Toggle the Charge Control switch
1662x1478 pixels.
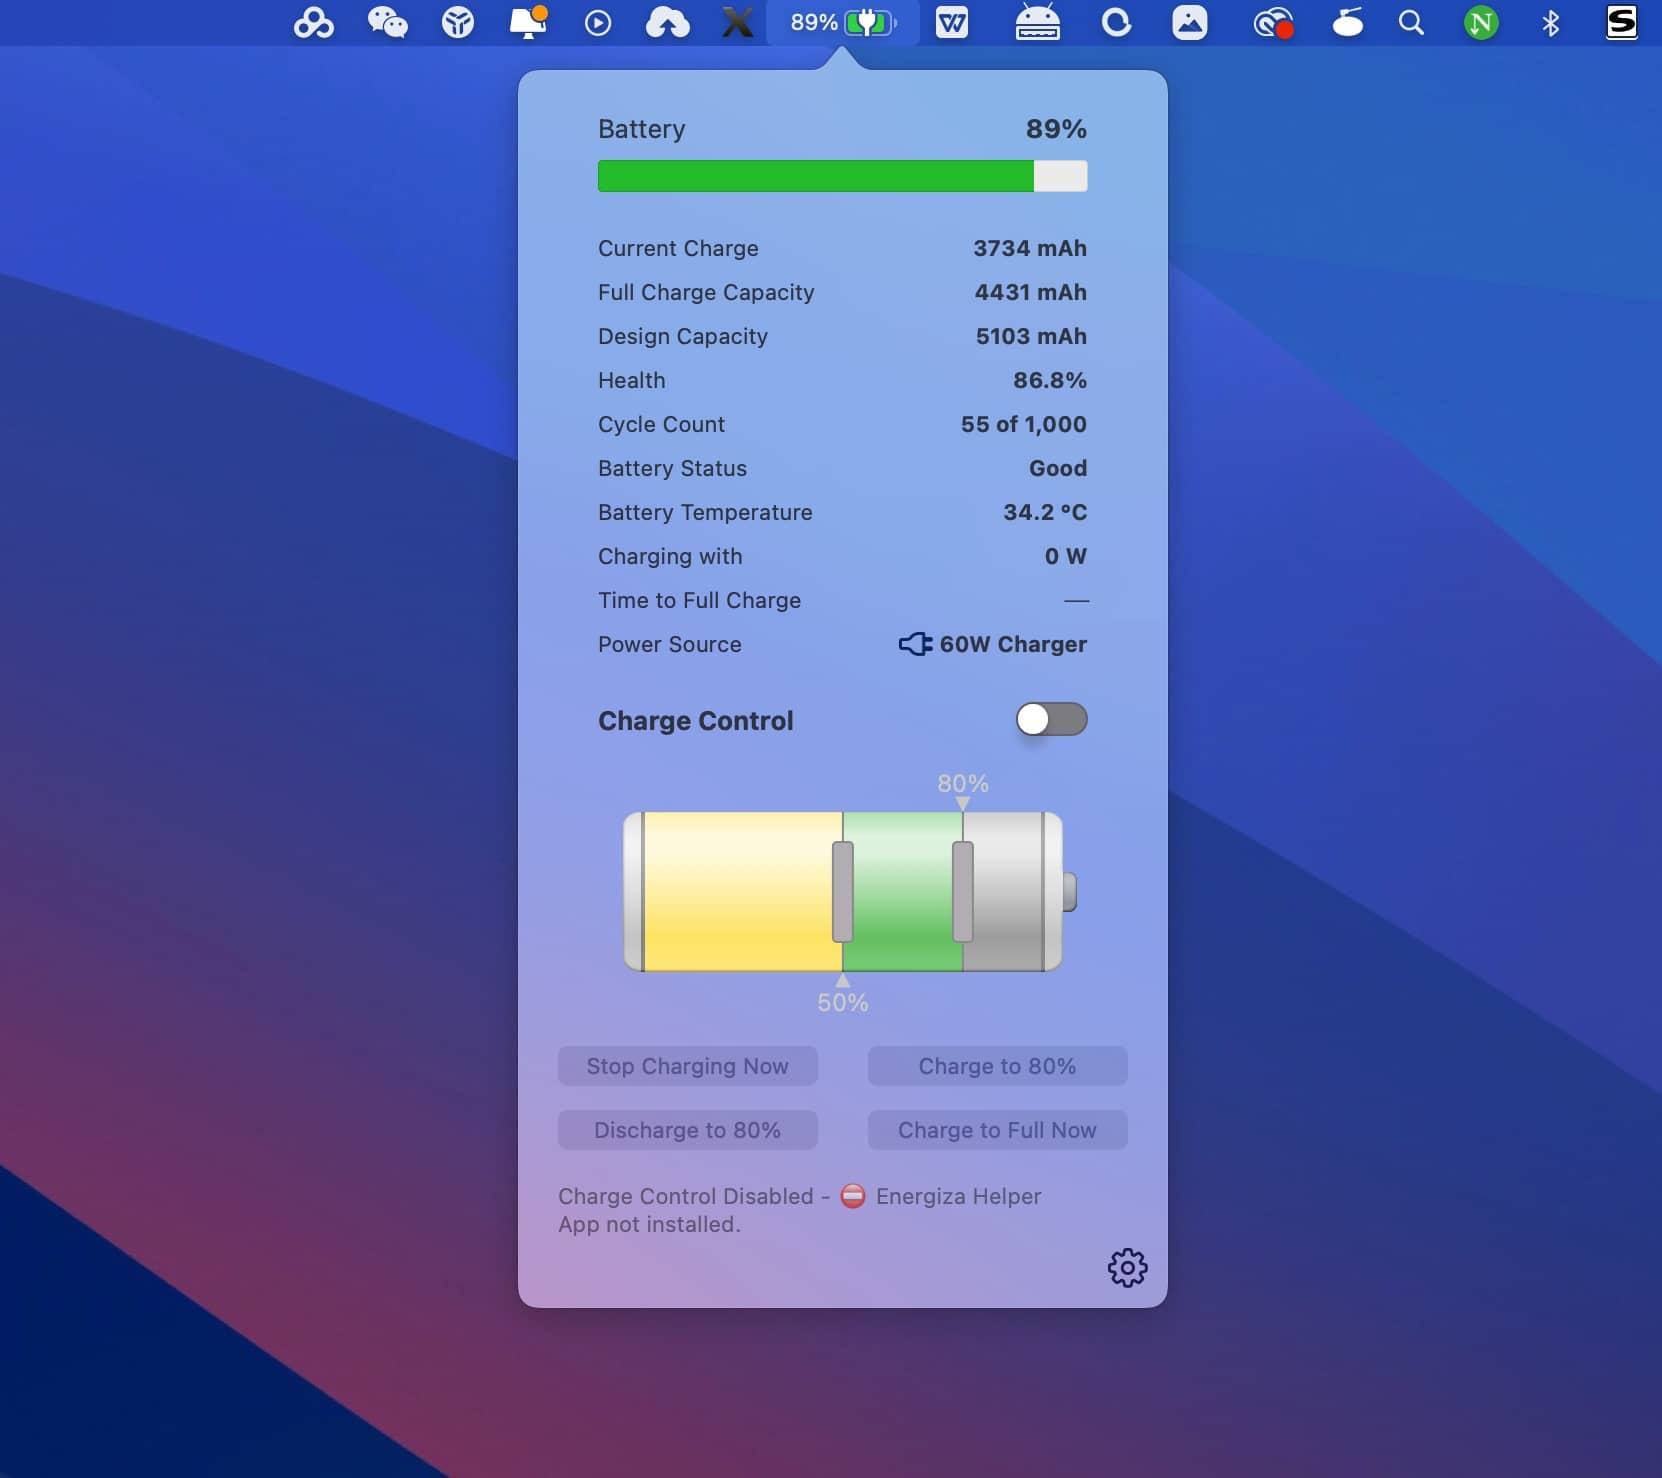tap(1051, 719)
